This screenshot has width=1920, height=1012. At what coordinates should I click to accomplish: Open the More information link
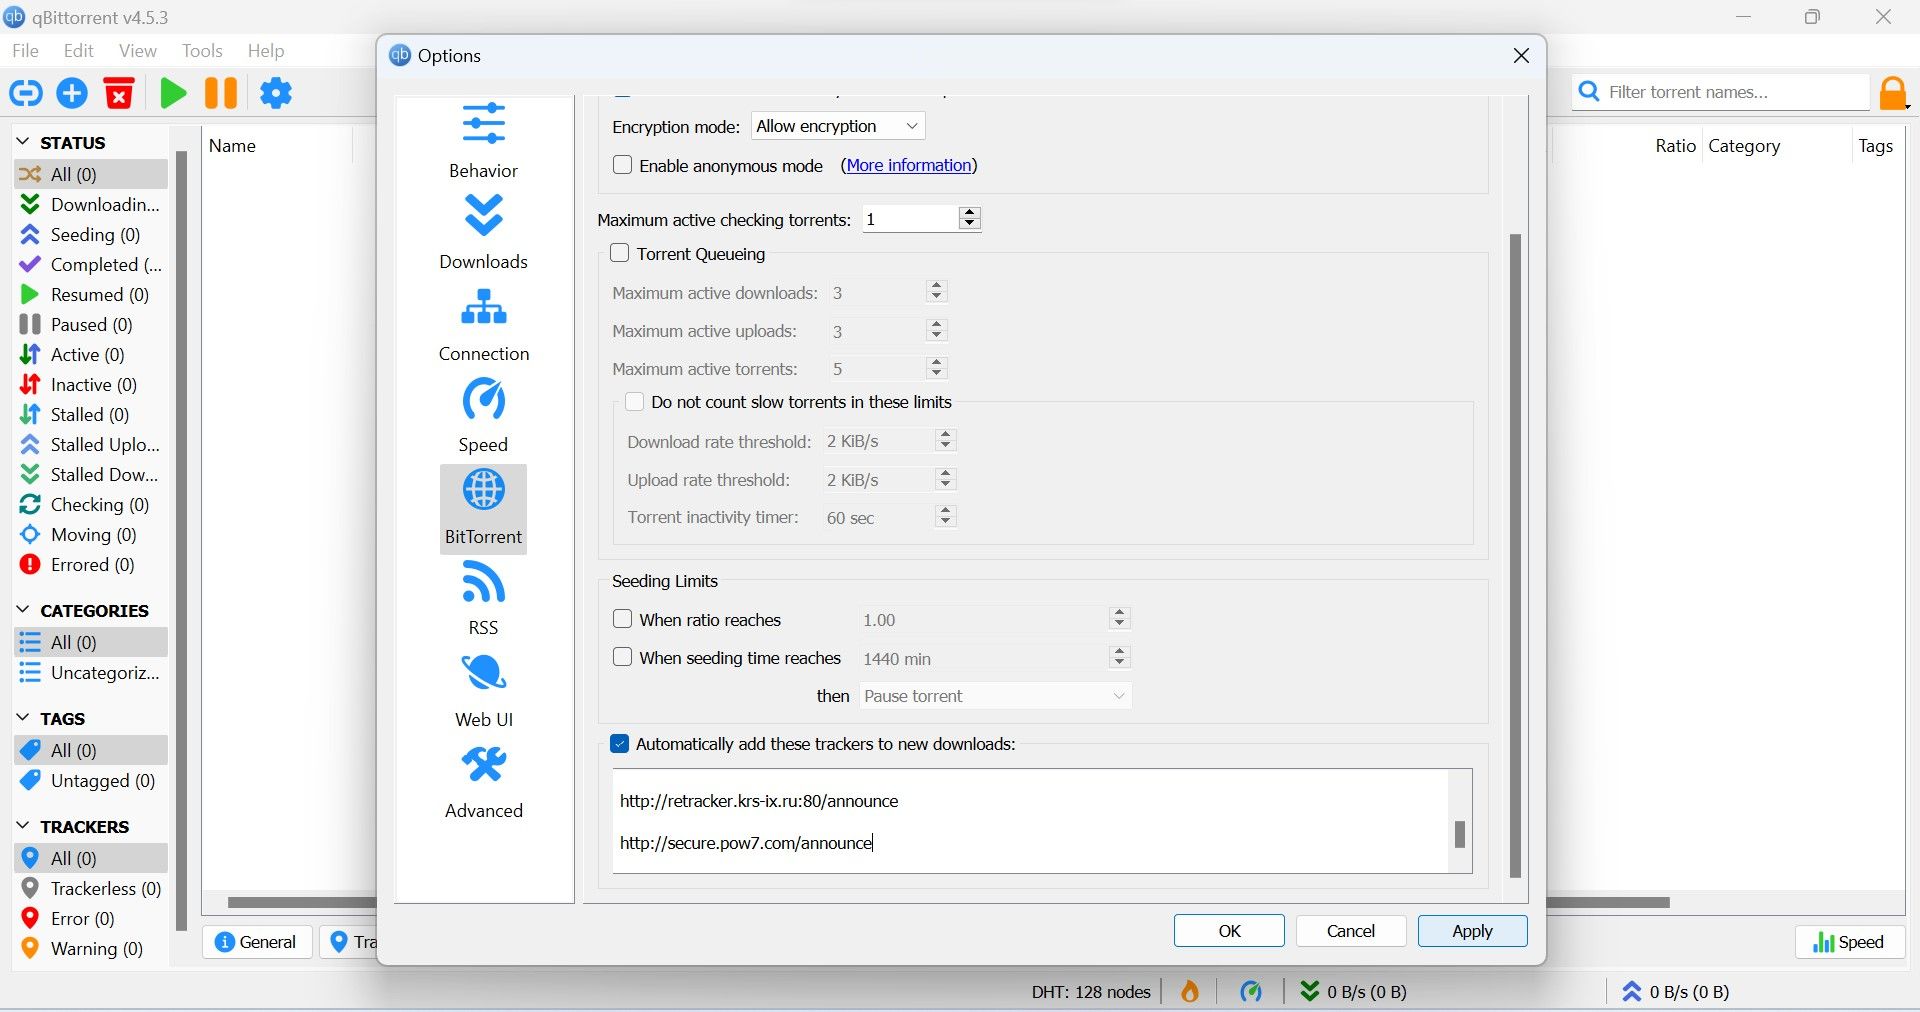tap(909, 165)
